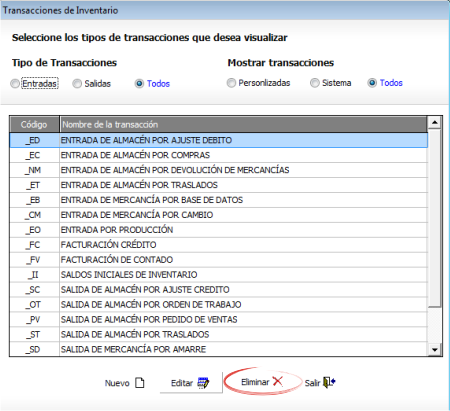Click the Salir exit door icon
The image size is (450, 411).
click(329, 382)
